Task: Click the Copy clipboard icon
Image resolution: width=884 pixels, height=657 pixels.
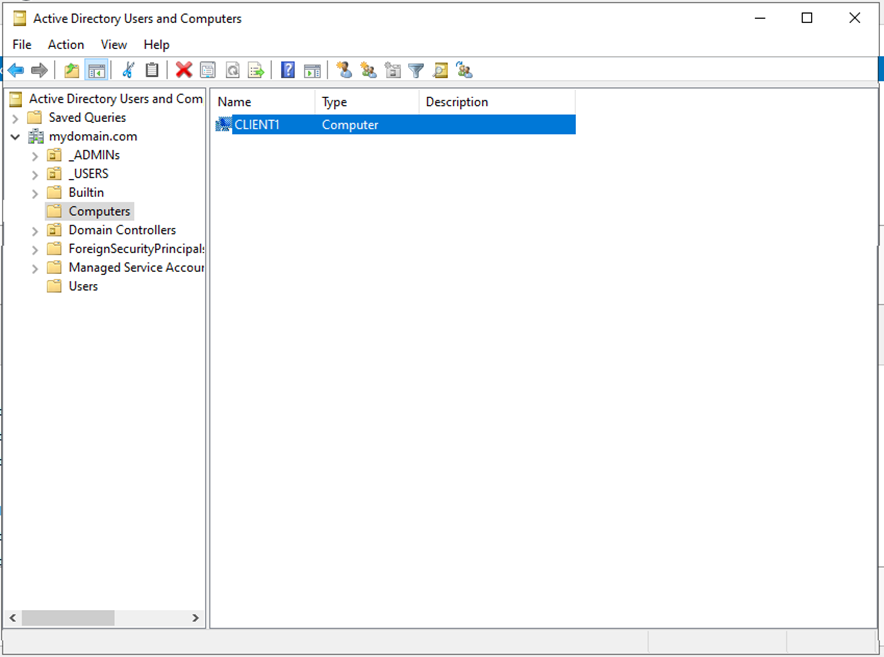Action: click(x=152, y=70)
